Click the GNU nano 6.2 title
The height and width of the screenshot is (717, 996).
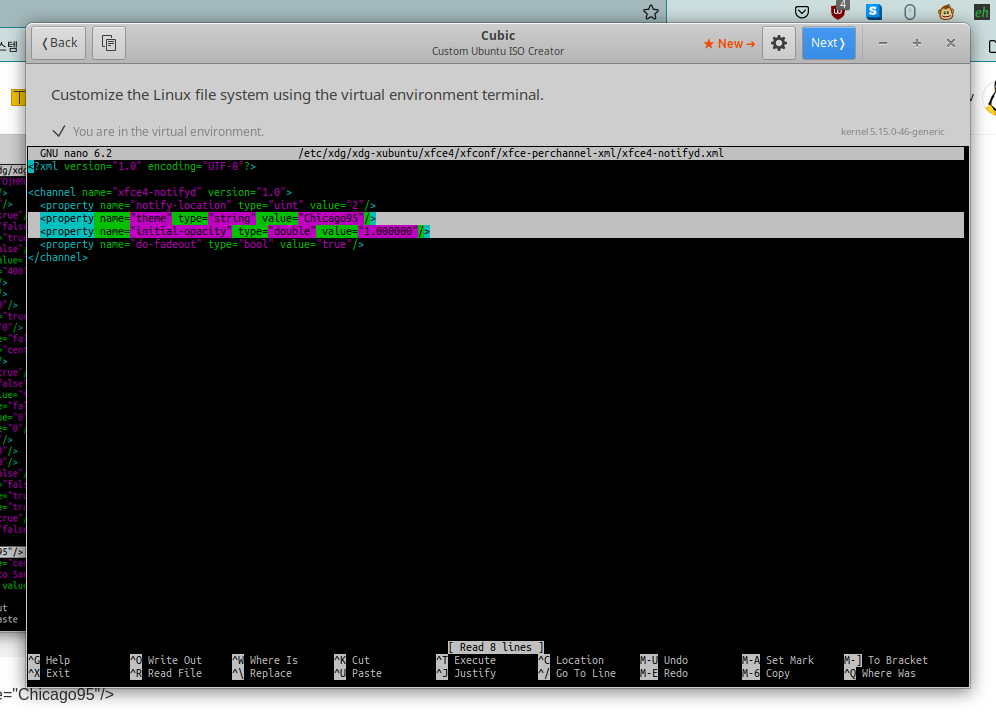76,153
